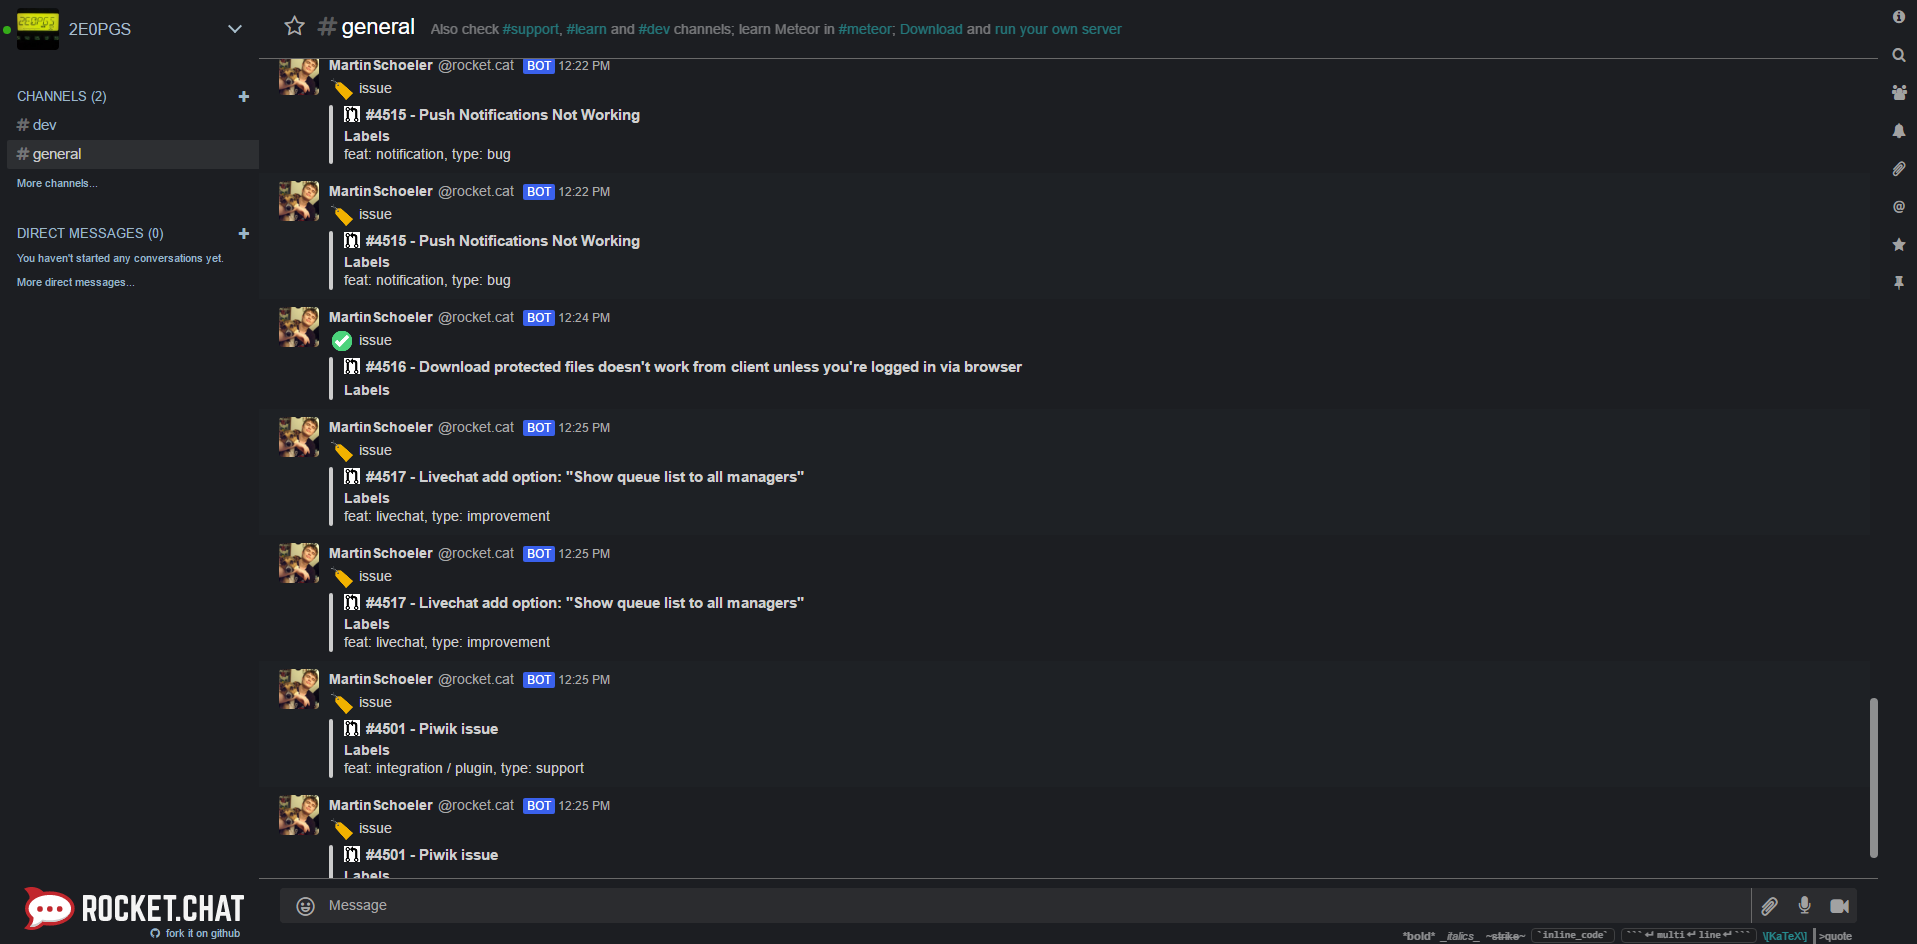Attach a file to the message
This screenshot has width=1917, height=944.
coord(1770,906)
